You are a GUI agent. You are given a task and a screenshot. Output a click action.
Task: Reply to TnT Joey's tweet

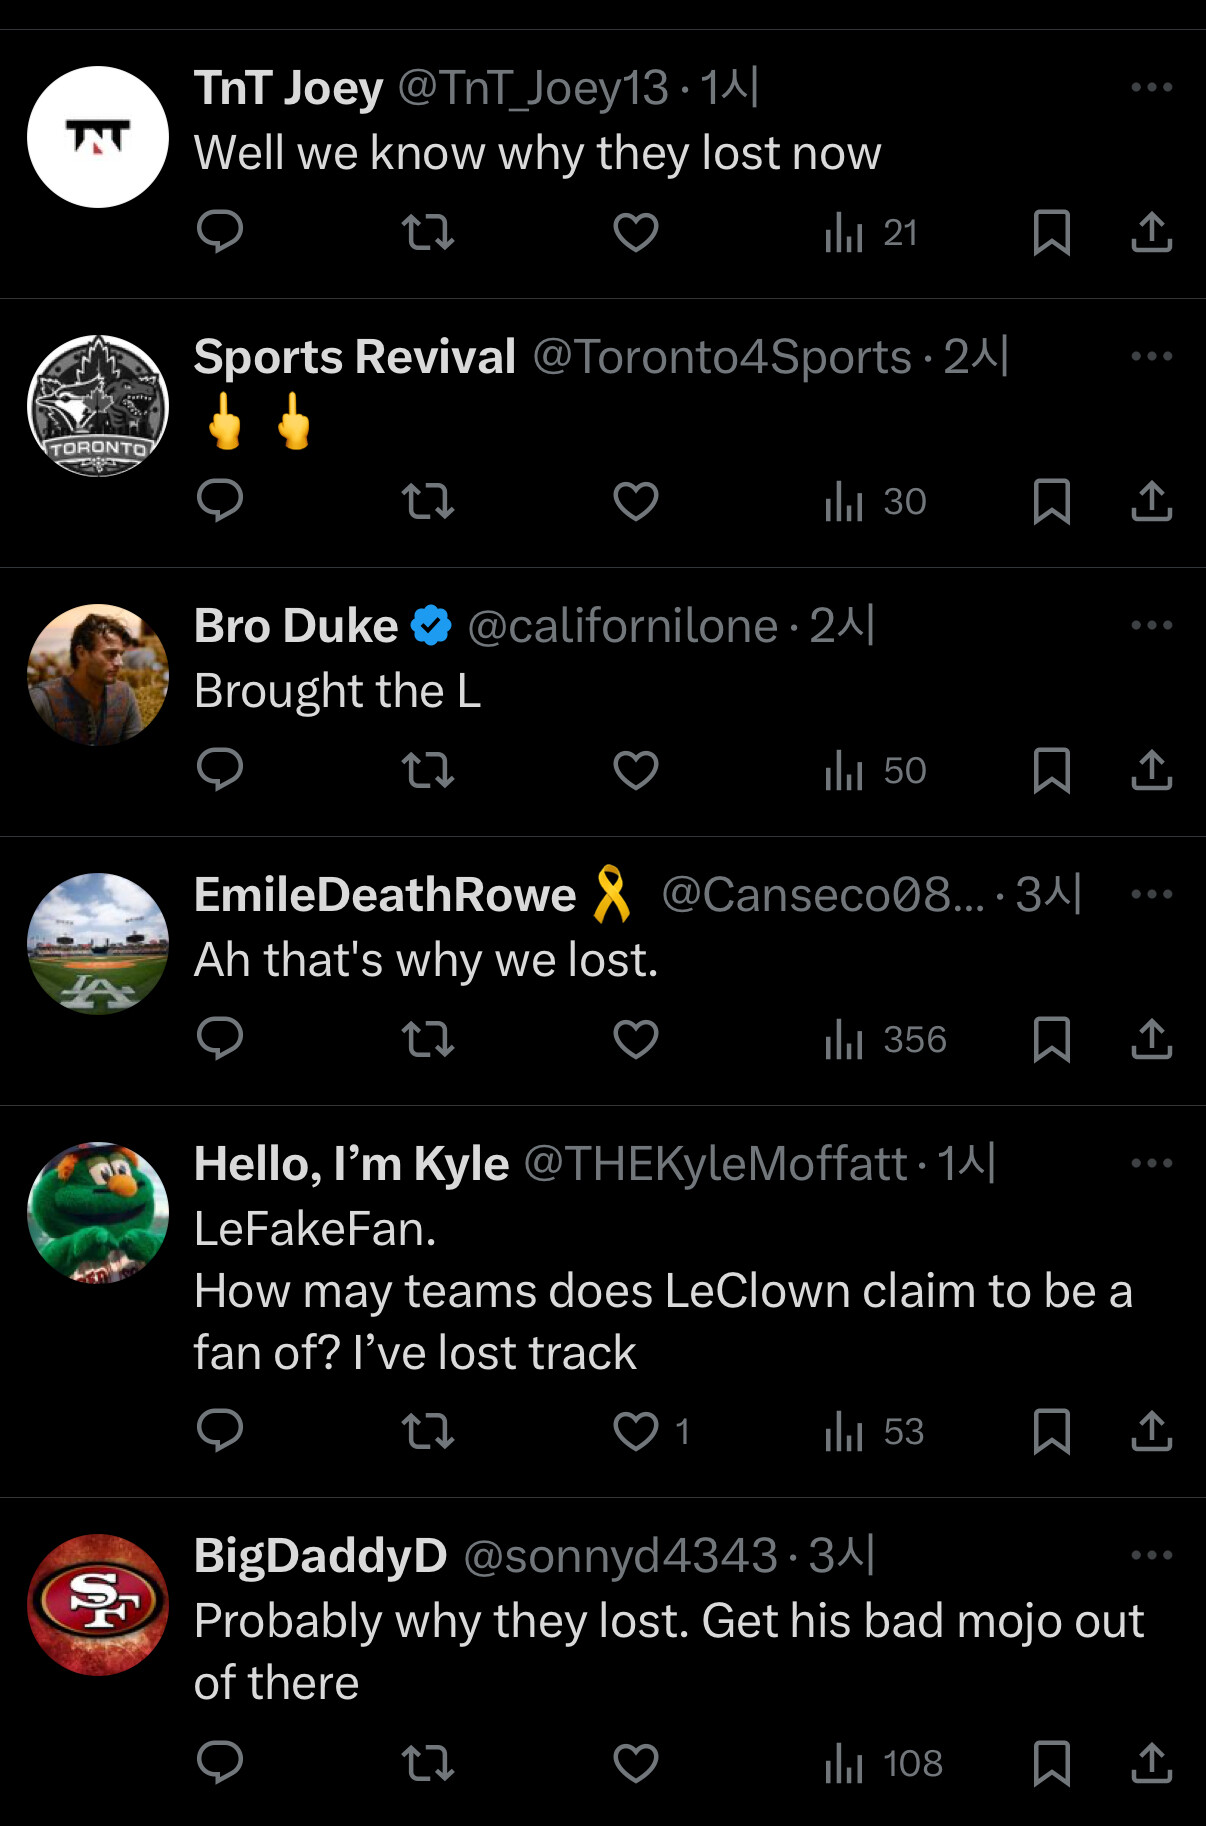click(x=220, y=232)
